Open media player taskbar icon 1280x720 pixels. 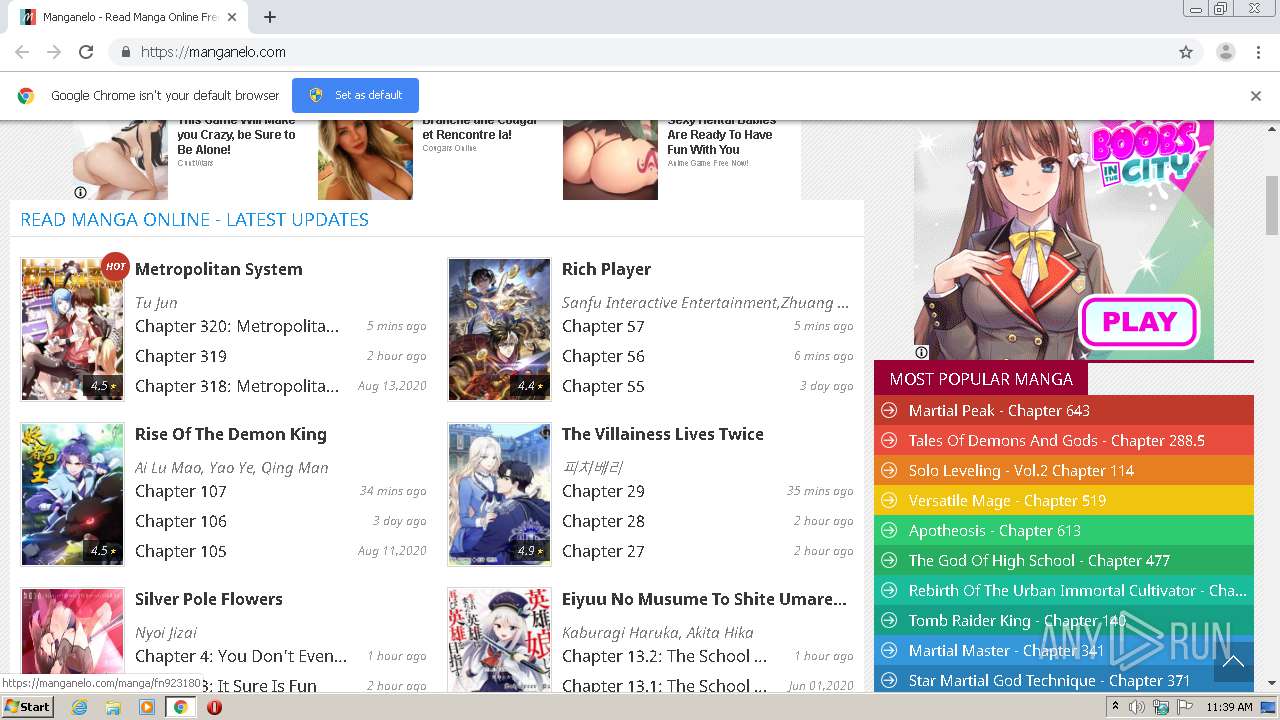[x=147, y=707]
